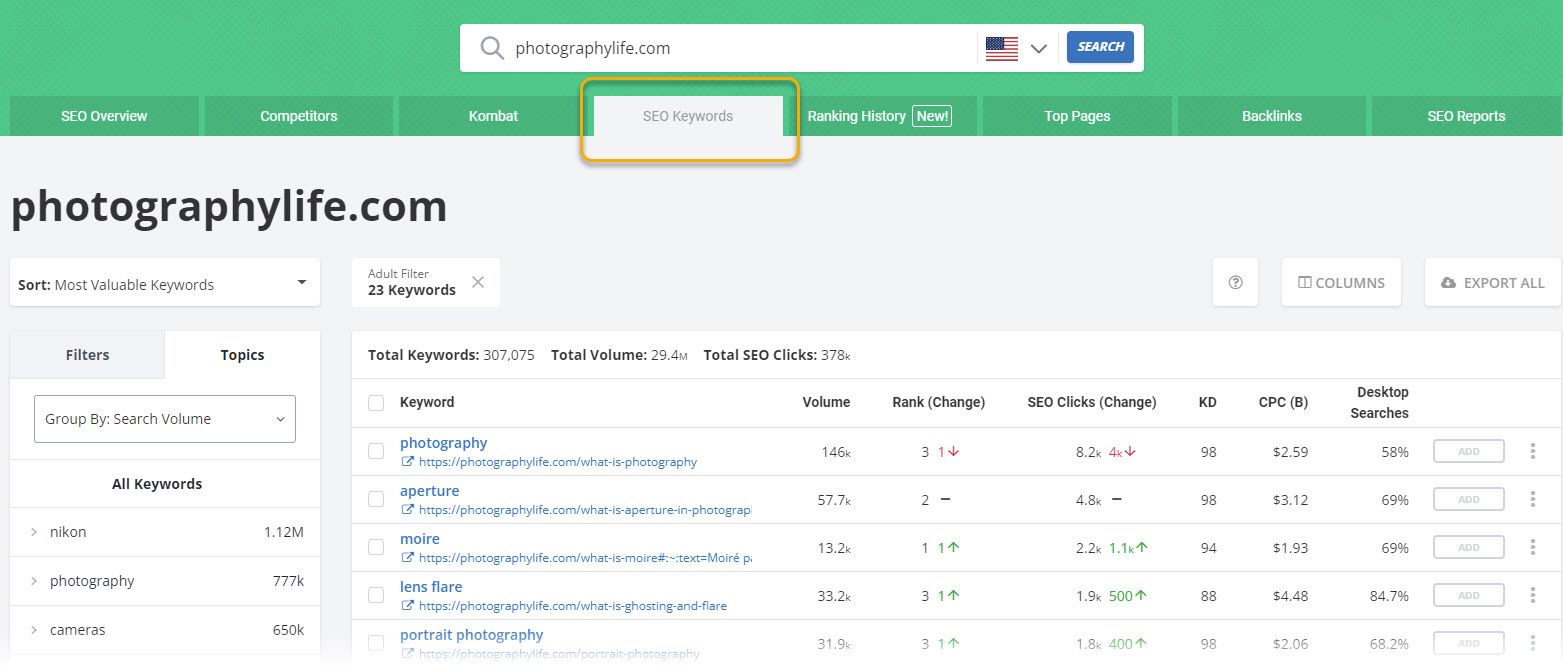Screen dimensions: 1563x666
Task: Visit the what-is-ghosting-and-flare URL link
Action: 573,606
